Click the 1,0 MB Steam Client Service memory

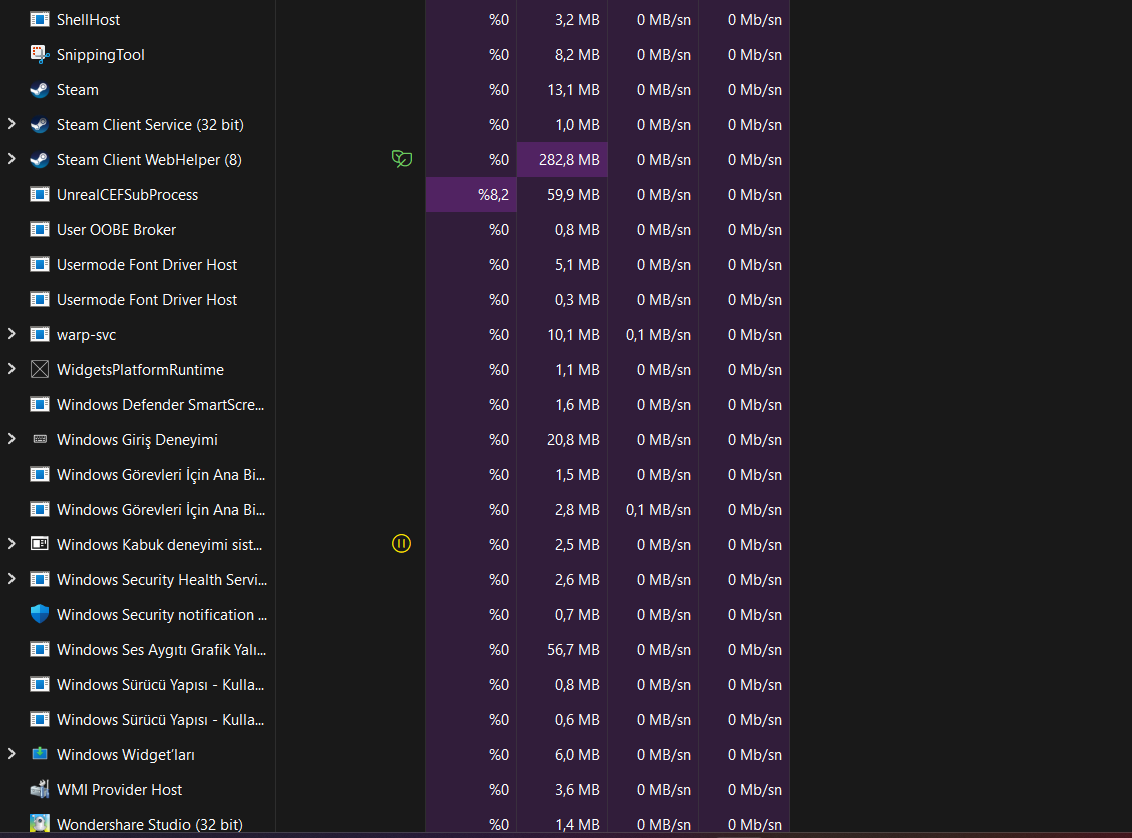tap(577, 125)
